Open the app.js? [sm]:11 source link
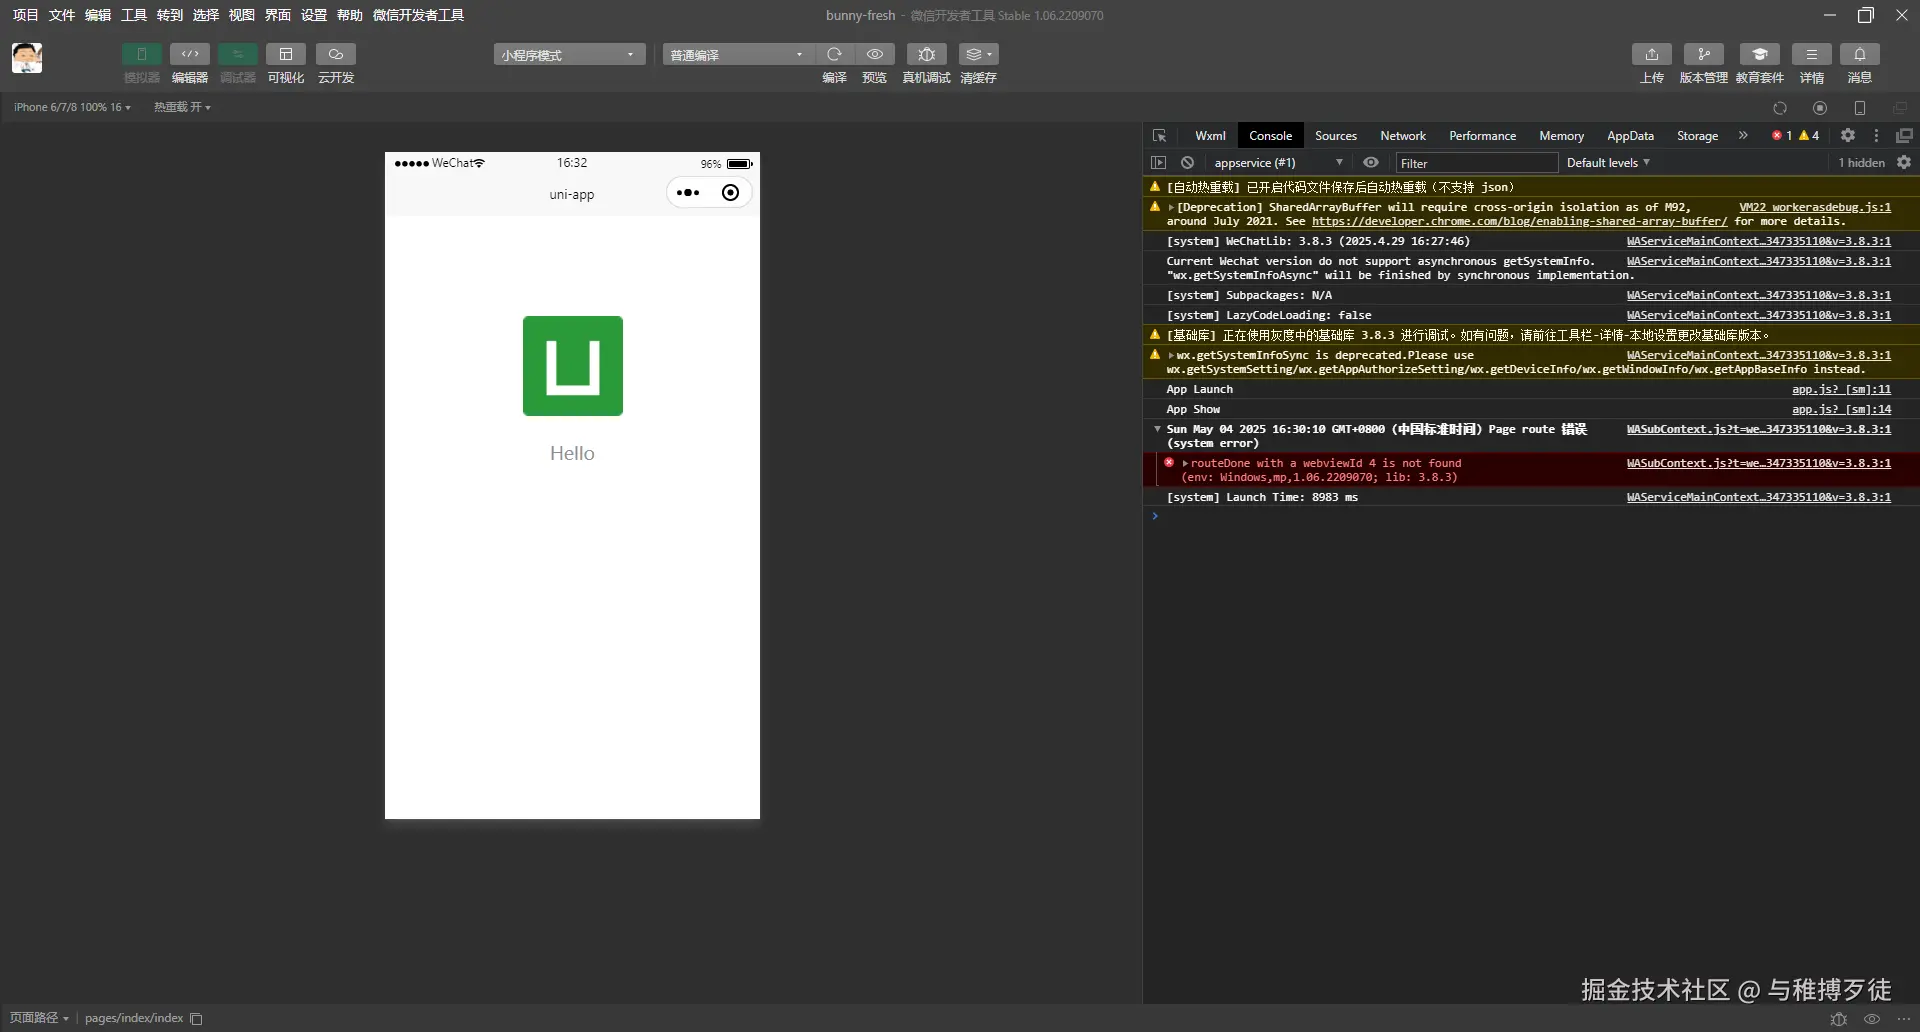The width and height of the screenshot is (1920, 1032). pos(1840,390)
